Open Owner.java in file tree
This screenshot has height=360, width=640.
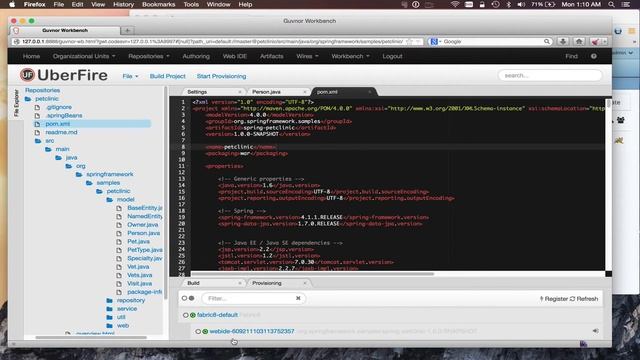point(142,225)
